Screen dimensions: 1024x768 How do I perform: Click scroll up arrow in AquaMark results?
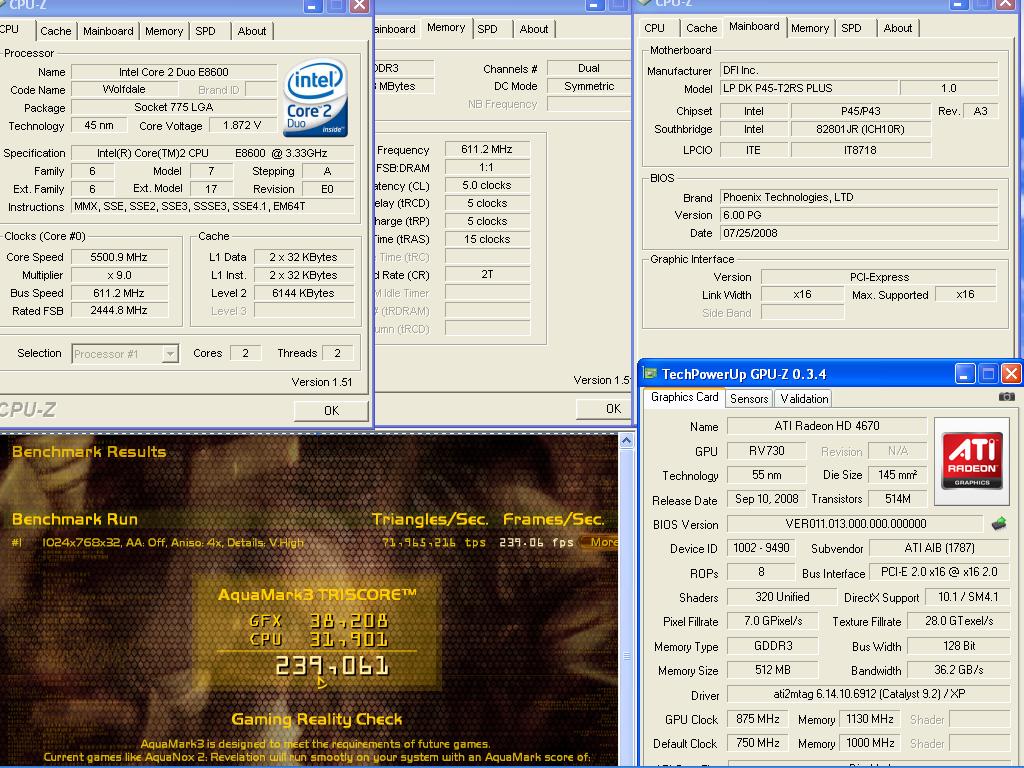click(x=626, y=441)
